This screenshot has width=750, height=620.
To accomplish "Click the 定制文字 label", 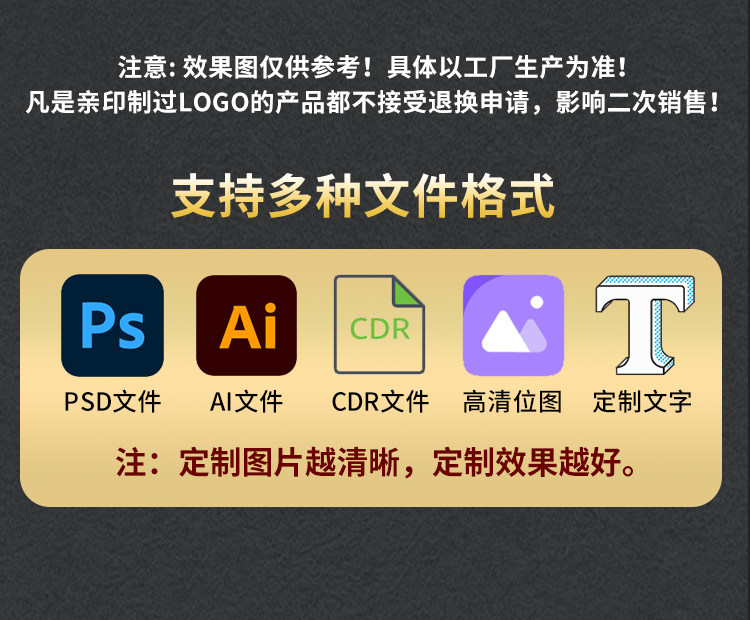I will click(x=642, y=402).
